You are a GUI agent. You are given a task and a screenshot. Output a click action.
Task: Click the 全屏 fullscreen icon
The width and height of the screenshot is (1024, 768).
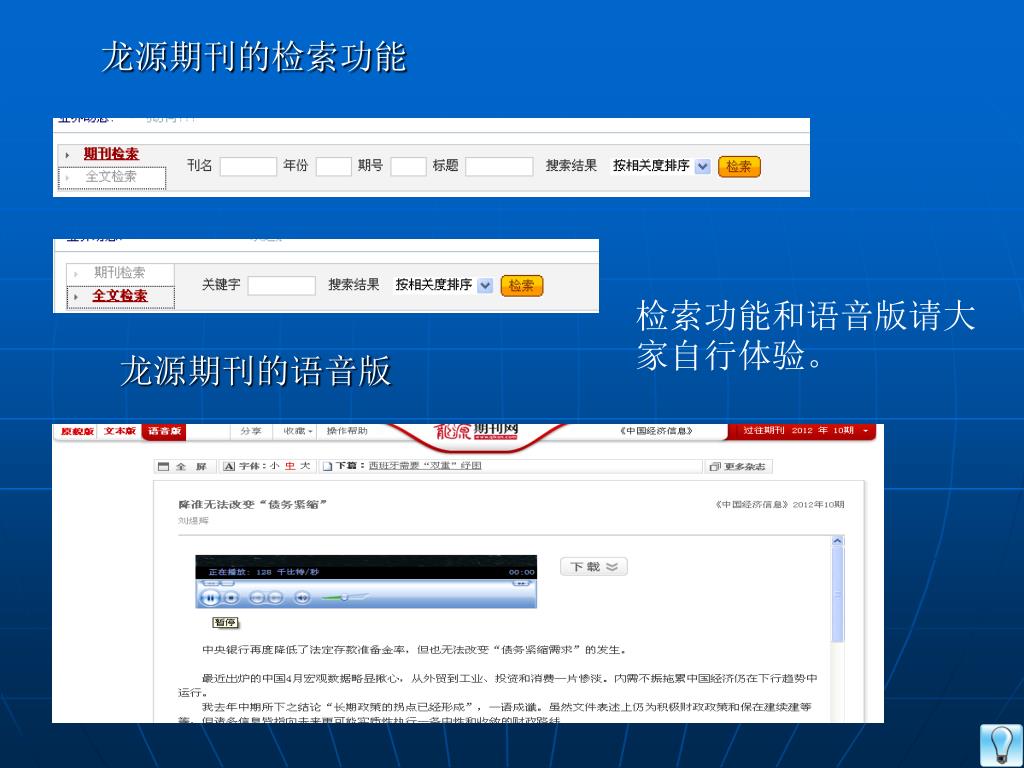coord(164,466)
